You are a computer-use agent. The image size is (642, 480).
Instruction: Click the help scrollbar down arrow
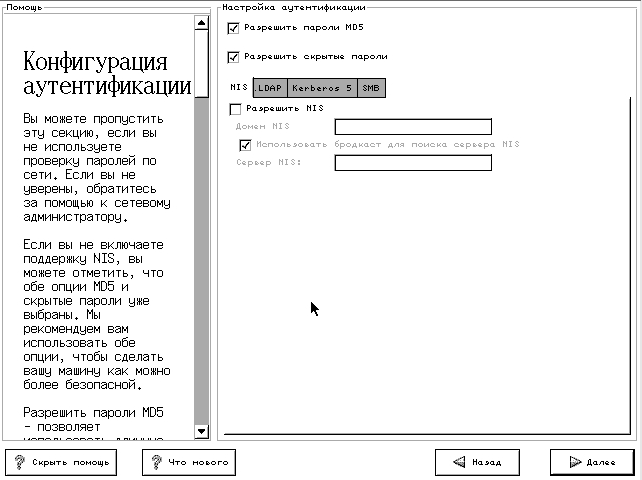201,431
